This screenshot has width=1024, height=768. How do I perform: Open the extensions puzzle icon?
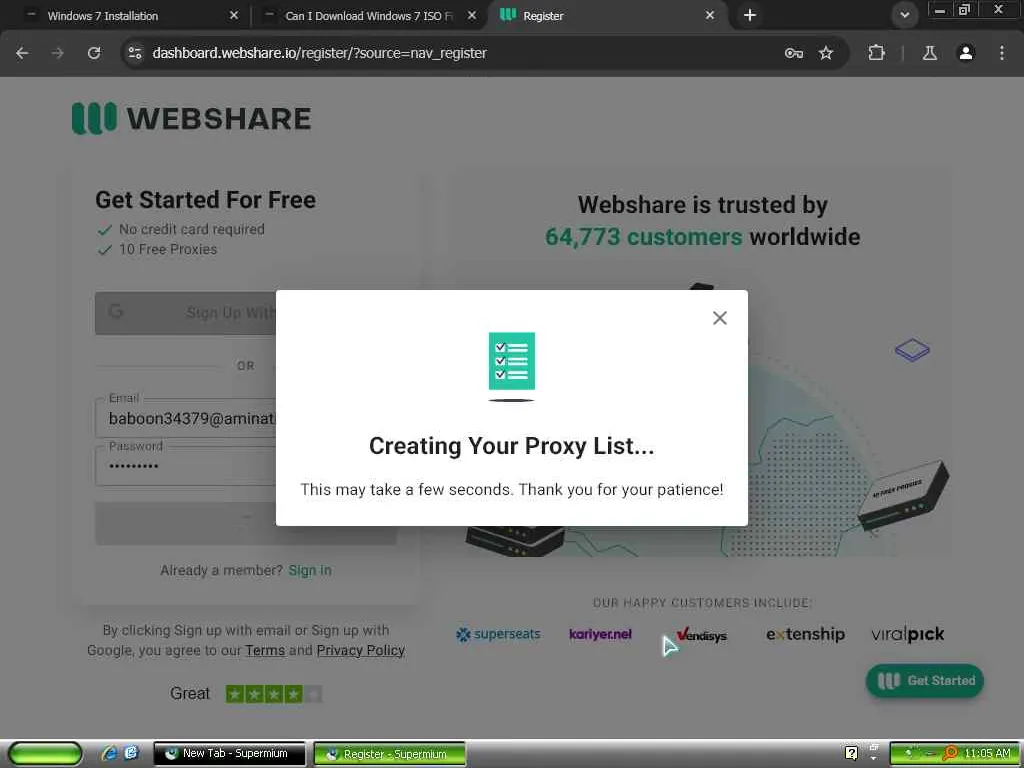click(876, 53)
